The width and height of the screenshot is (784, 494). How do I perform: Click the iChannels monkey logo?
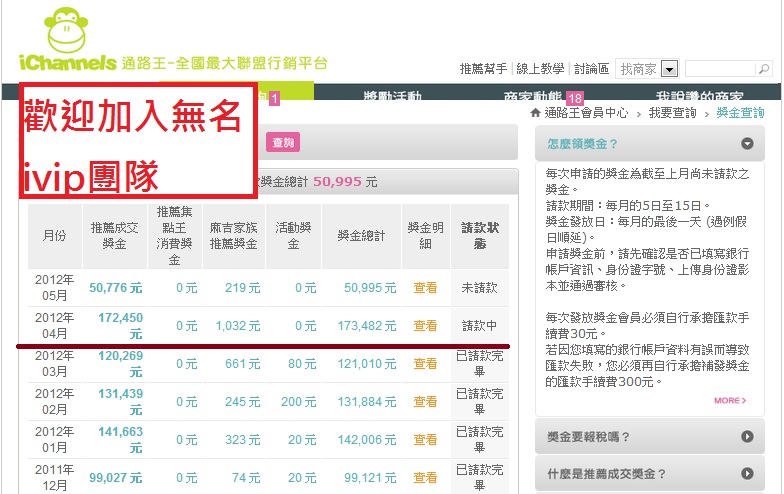click(x=68, y=40)
